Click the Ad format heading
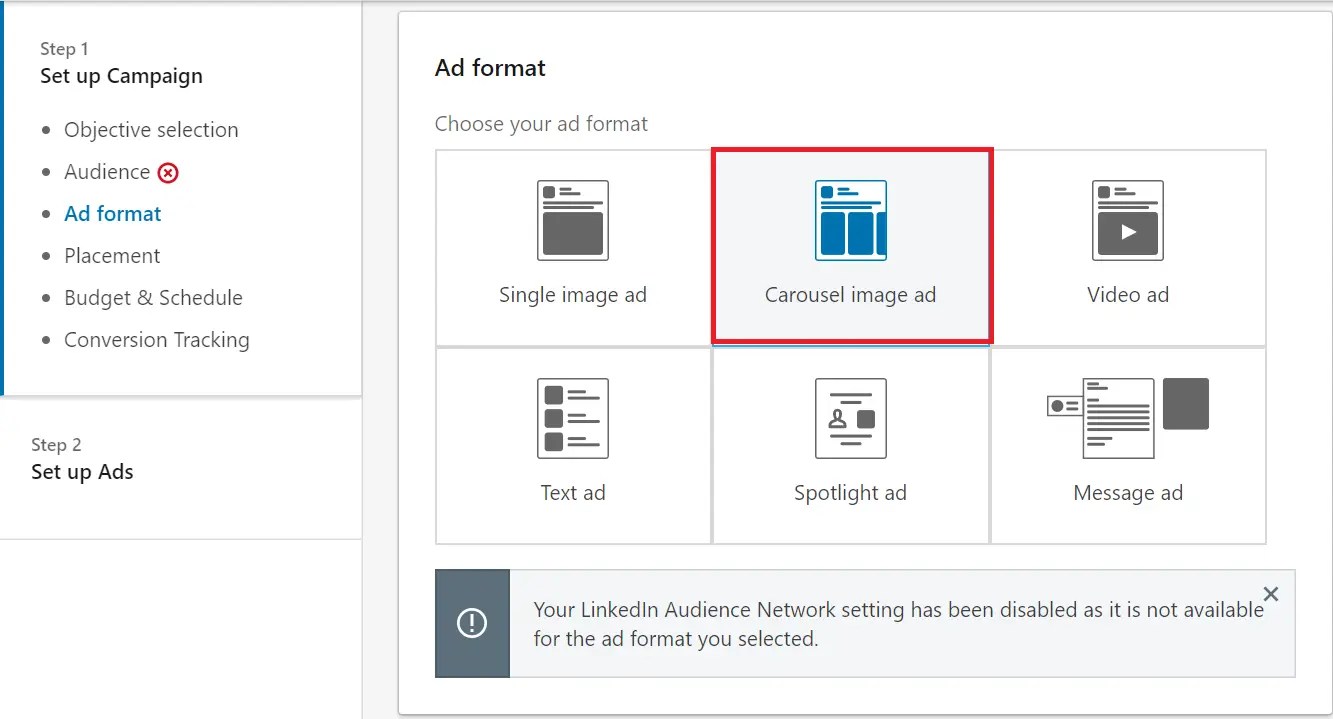1333x719 pixels. click(x=490, y=68)
